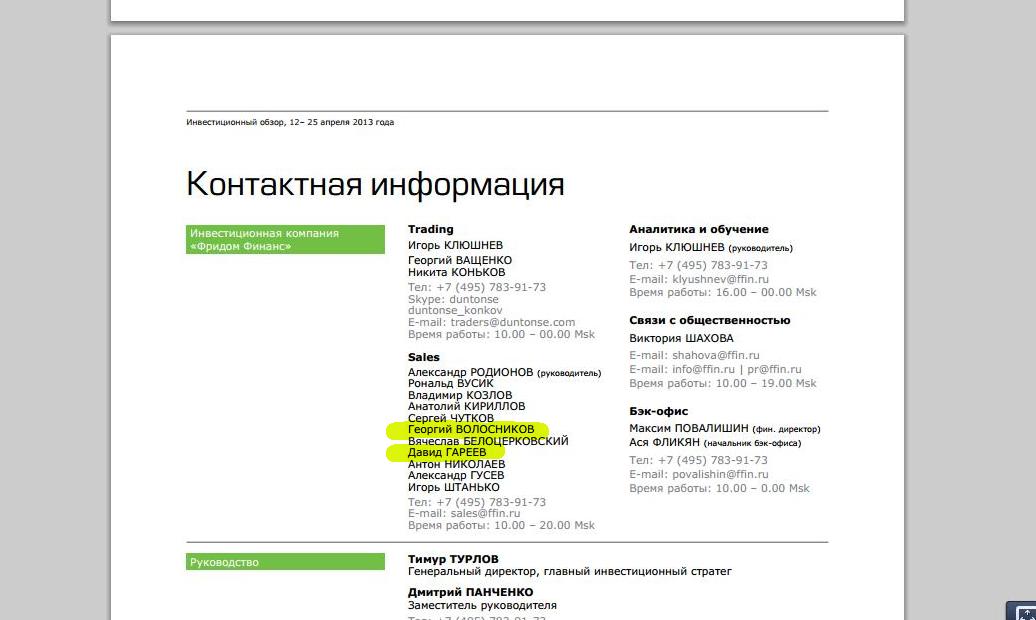Click 'Время работы: 10.00 – 19.00 Msk' line
This screenshot has width=1036, height=620.
[723, 383]
